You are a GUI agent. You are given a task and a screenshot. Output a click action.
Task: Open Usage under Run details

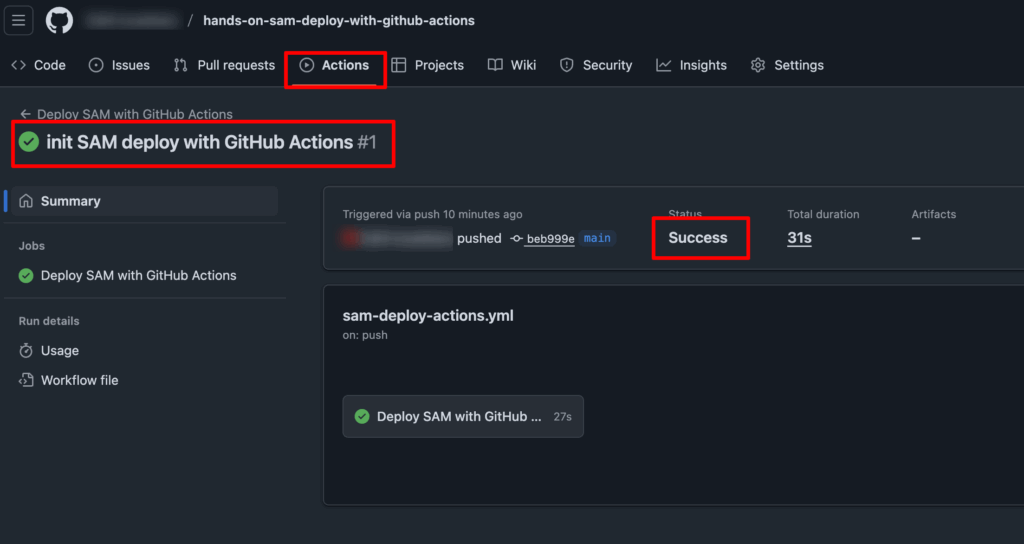pyautogui.click(x=59, y=351)
